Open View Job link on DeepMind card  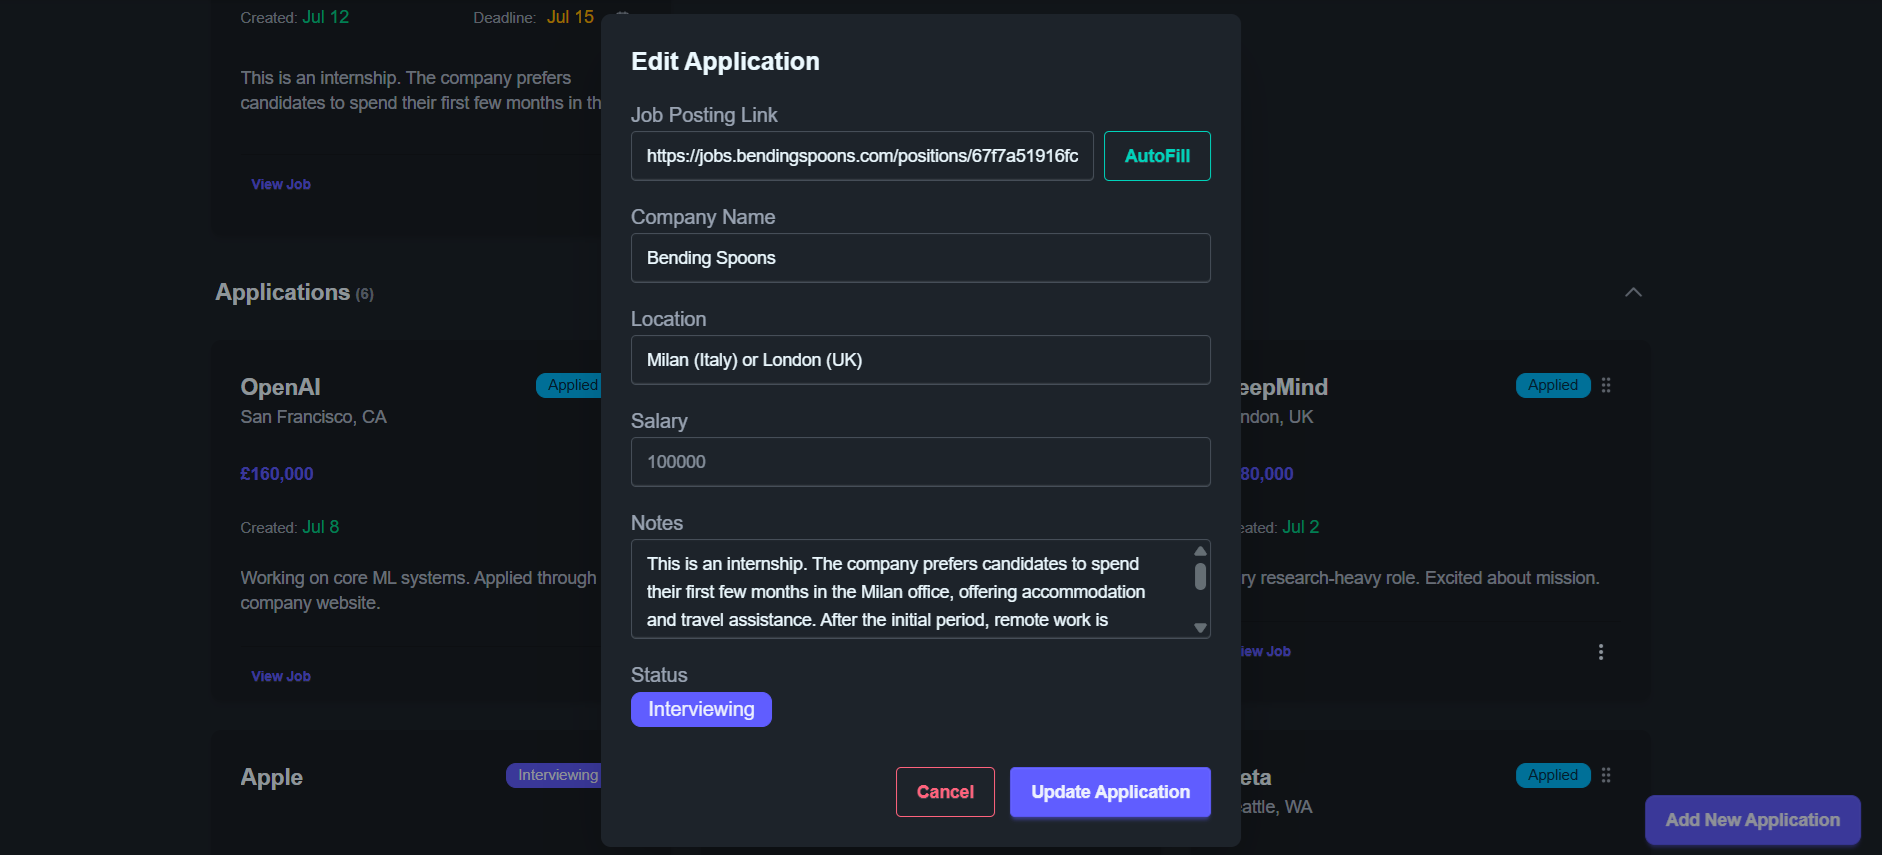coord(1265,651)
